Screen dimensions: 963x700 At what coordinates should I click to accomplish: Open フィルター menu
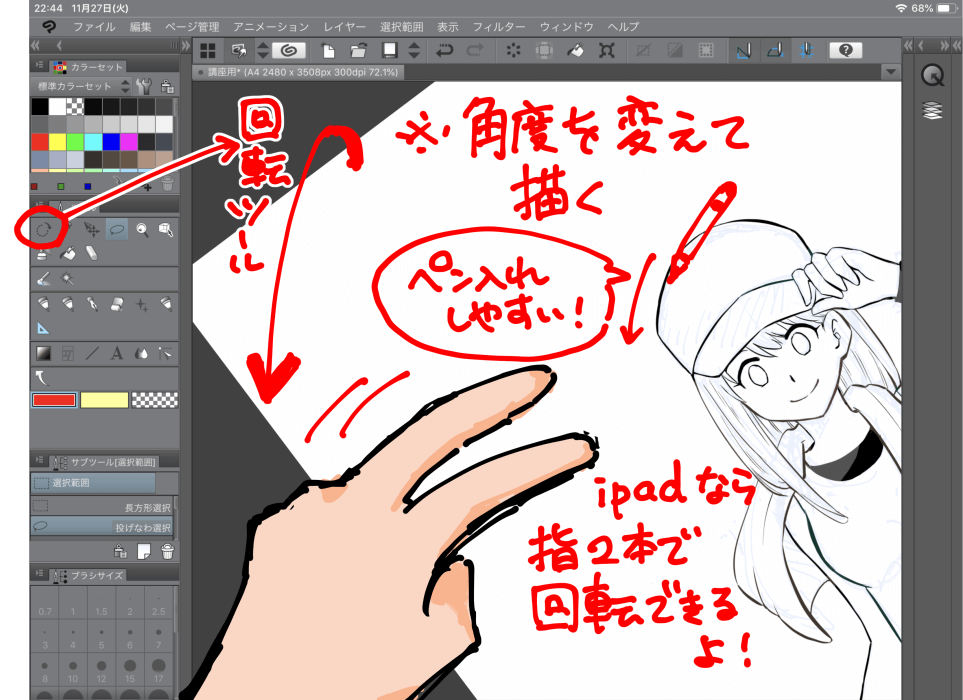coord(499,26)
